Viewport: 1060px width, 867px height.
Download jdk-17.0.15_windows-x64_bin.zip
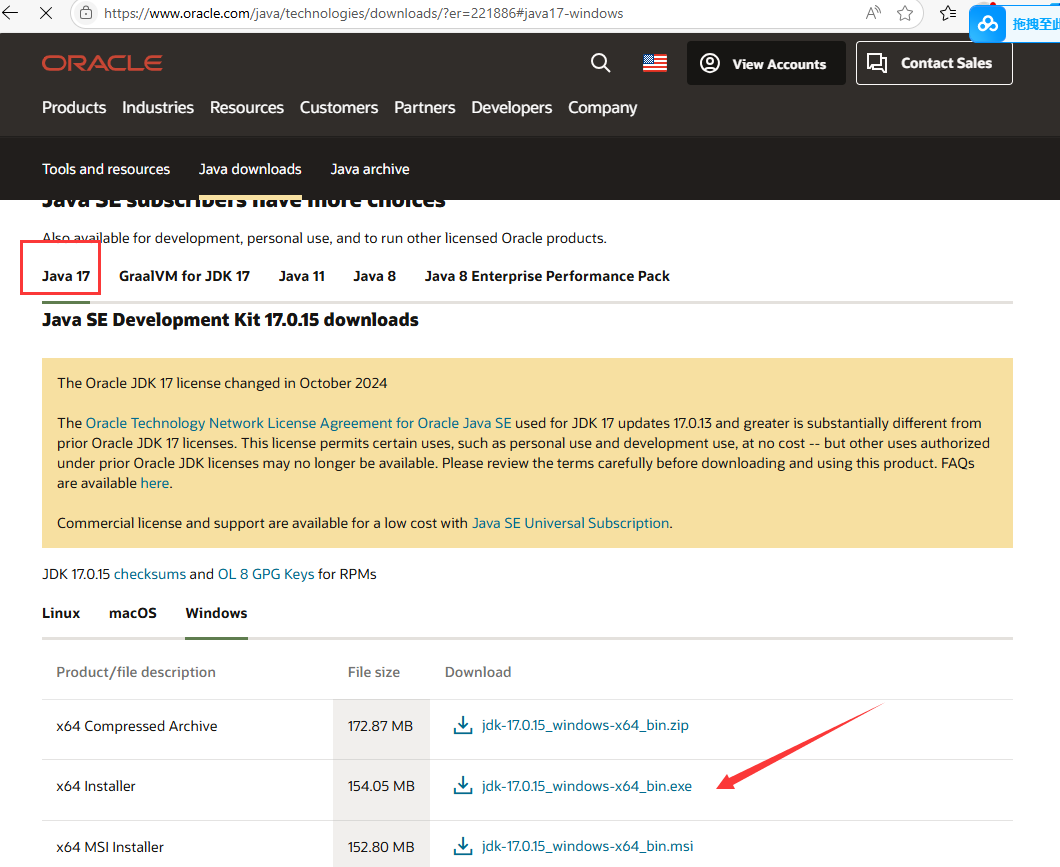[x=585, y=725]
